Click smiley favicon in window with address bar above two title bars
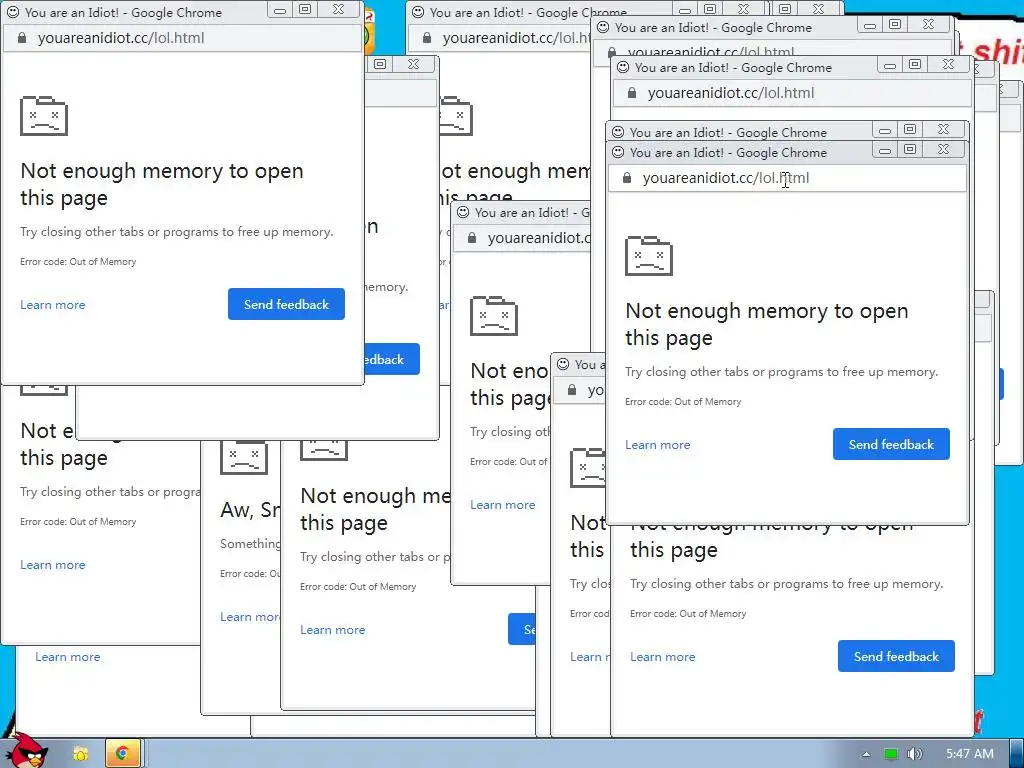The width and height of the screenshot is (1024, 768). click(623, 67)
